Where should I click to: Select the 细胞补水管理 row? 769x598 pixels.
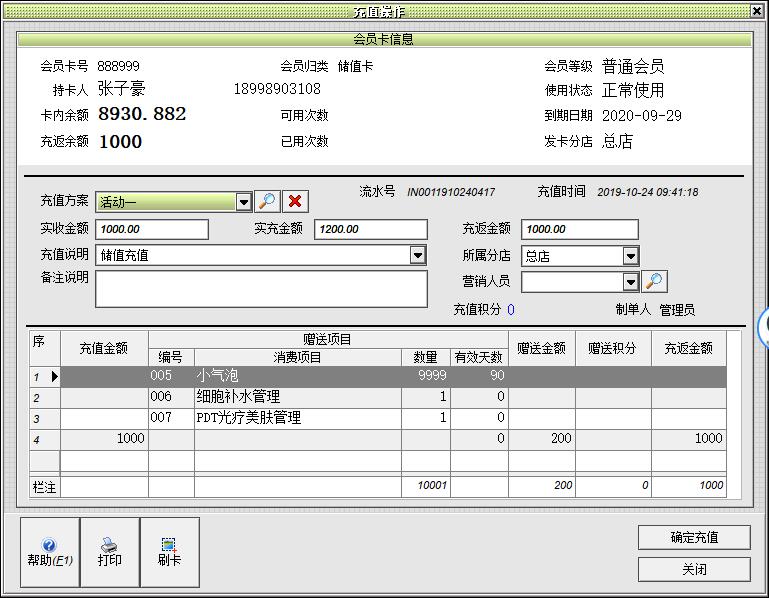[378, 396]
